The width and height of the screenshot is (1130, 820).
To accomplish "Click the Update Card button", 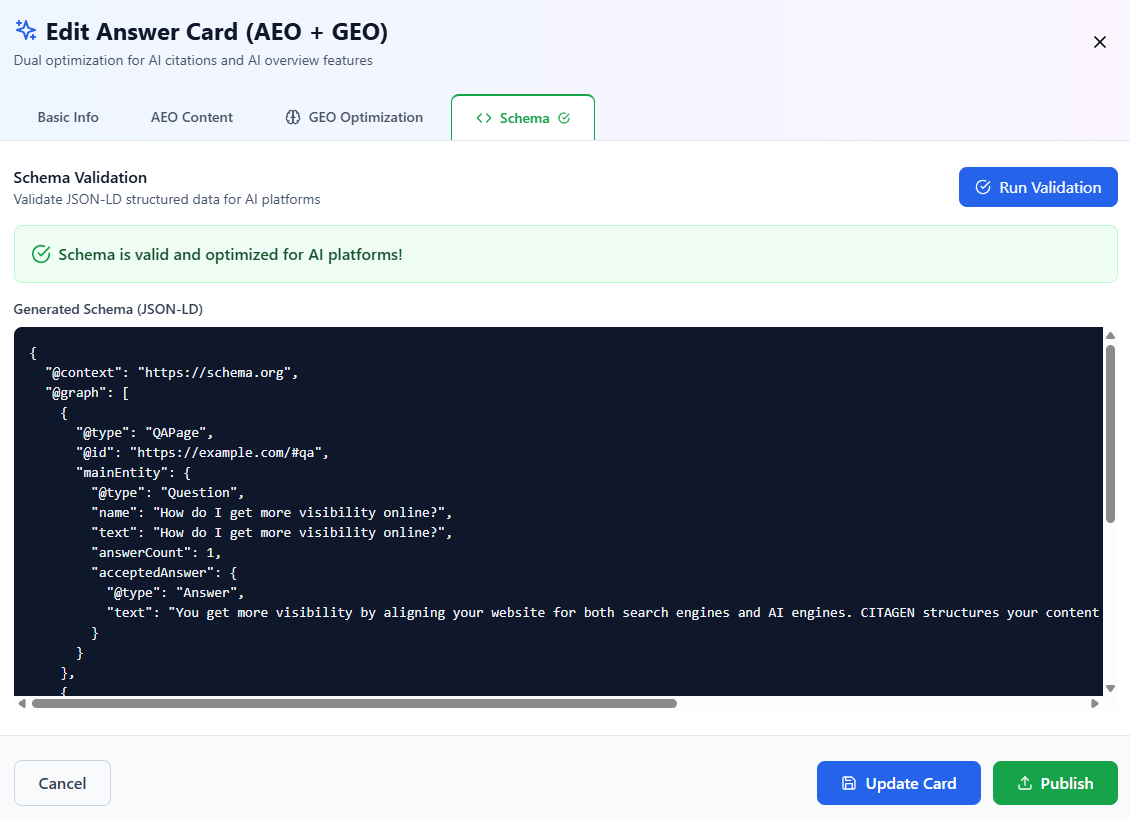I will pyautogui.click(x=898, y=783).
